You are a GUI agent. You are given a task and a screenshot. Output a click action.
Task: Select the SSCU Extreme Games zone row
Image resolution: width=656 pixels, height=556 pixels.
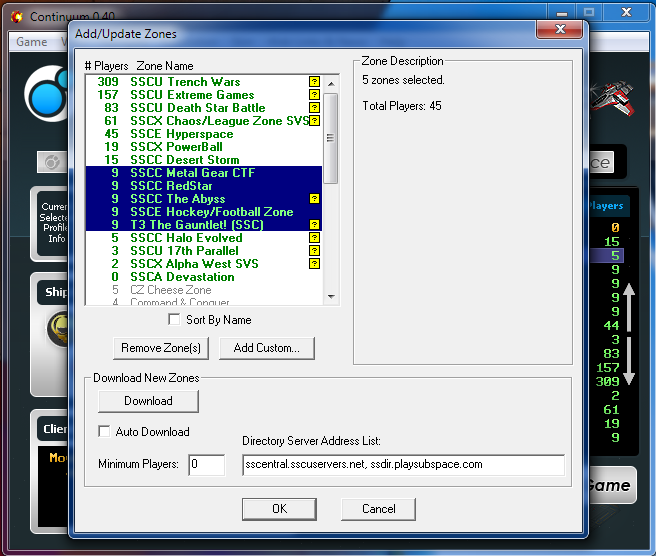(x=204, y=95)
